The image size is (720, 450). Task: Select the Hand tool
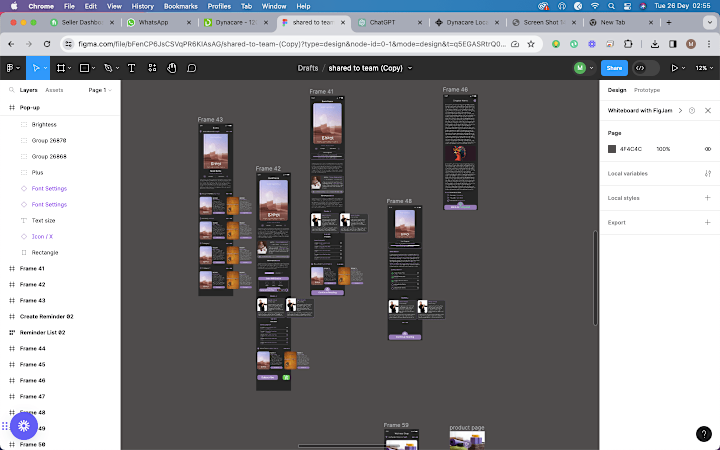pyautogui.click(x=171, y=68)
